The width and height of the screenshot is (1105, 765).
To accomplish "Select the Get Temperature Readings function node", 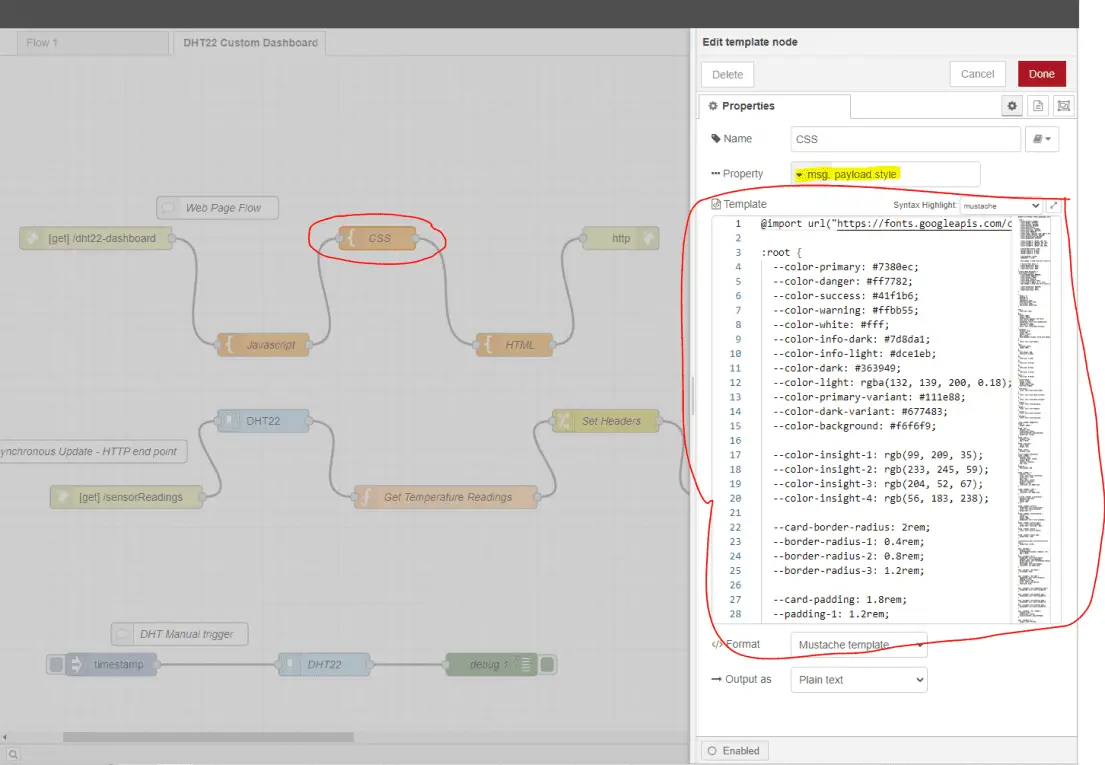I will [x=446, y=497].
